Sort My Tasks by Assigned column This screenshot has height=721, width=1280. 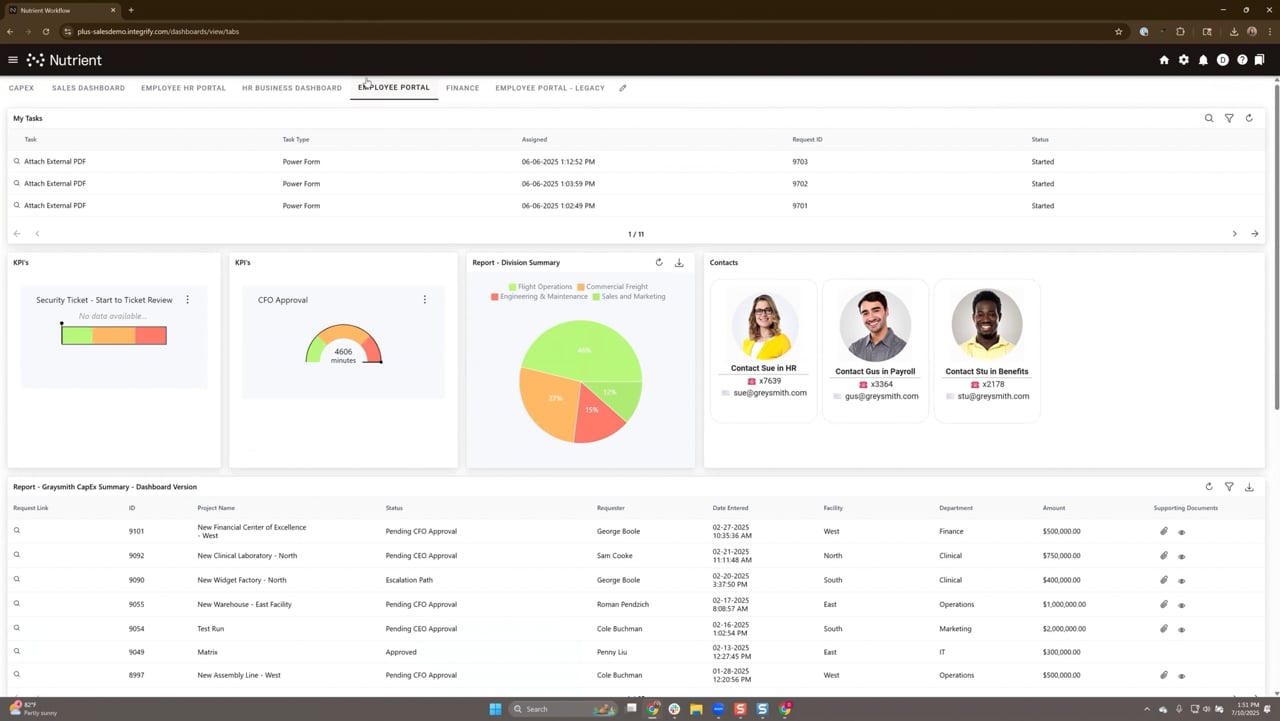534,140
